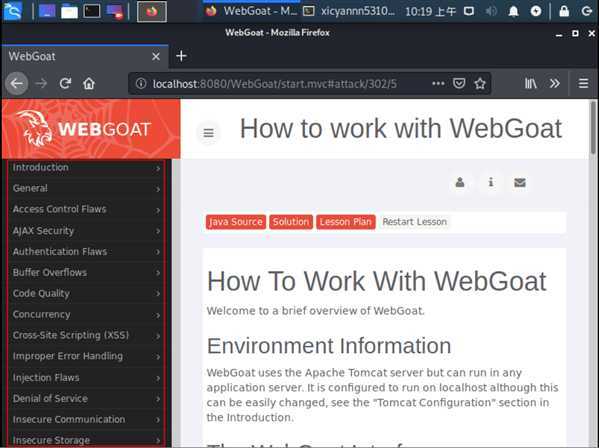Click the Restart Lesson link
Viewport: 599px width, 448px height.
[414, 222]
